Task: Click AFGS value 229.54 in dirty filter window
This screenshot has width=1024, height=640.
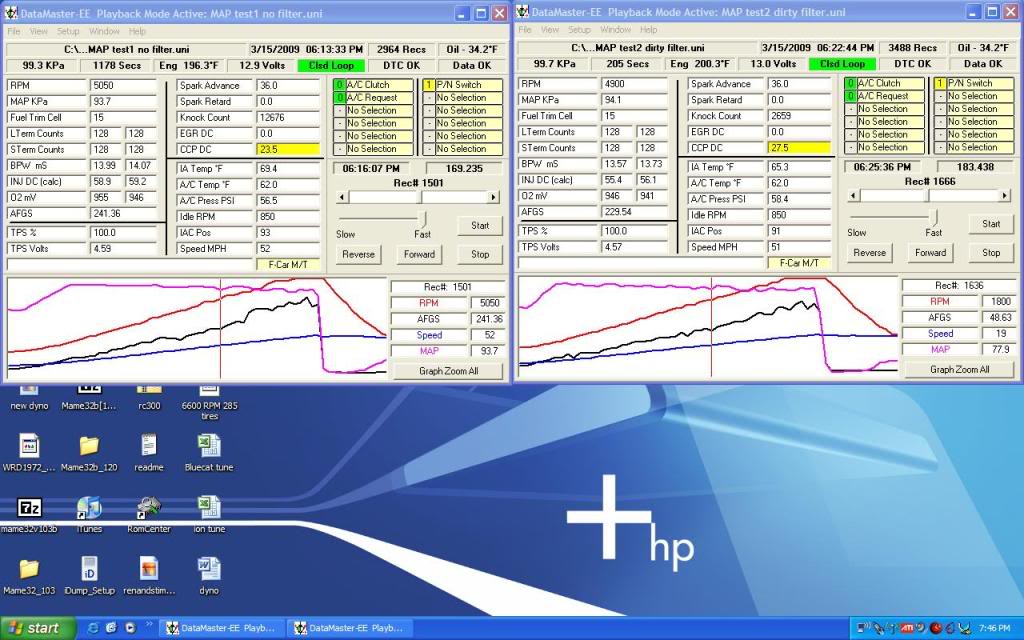Action: coord(633,212)
